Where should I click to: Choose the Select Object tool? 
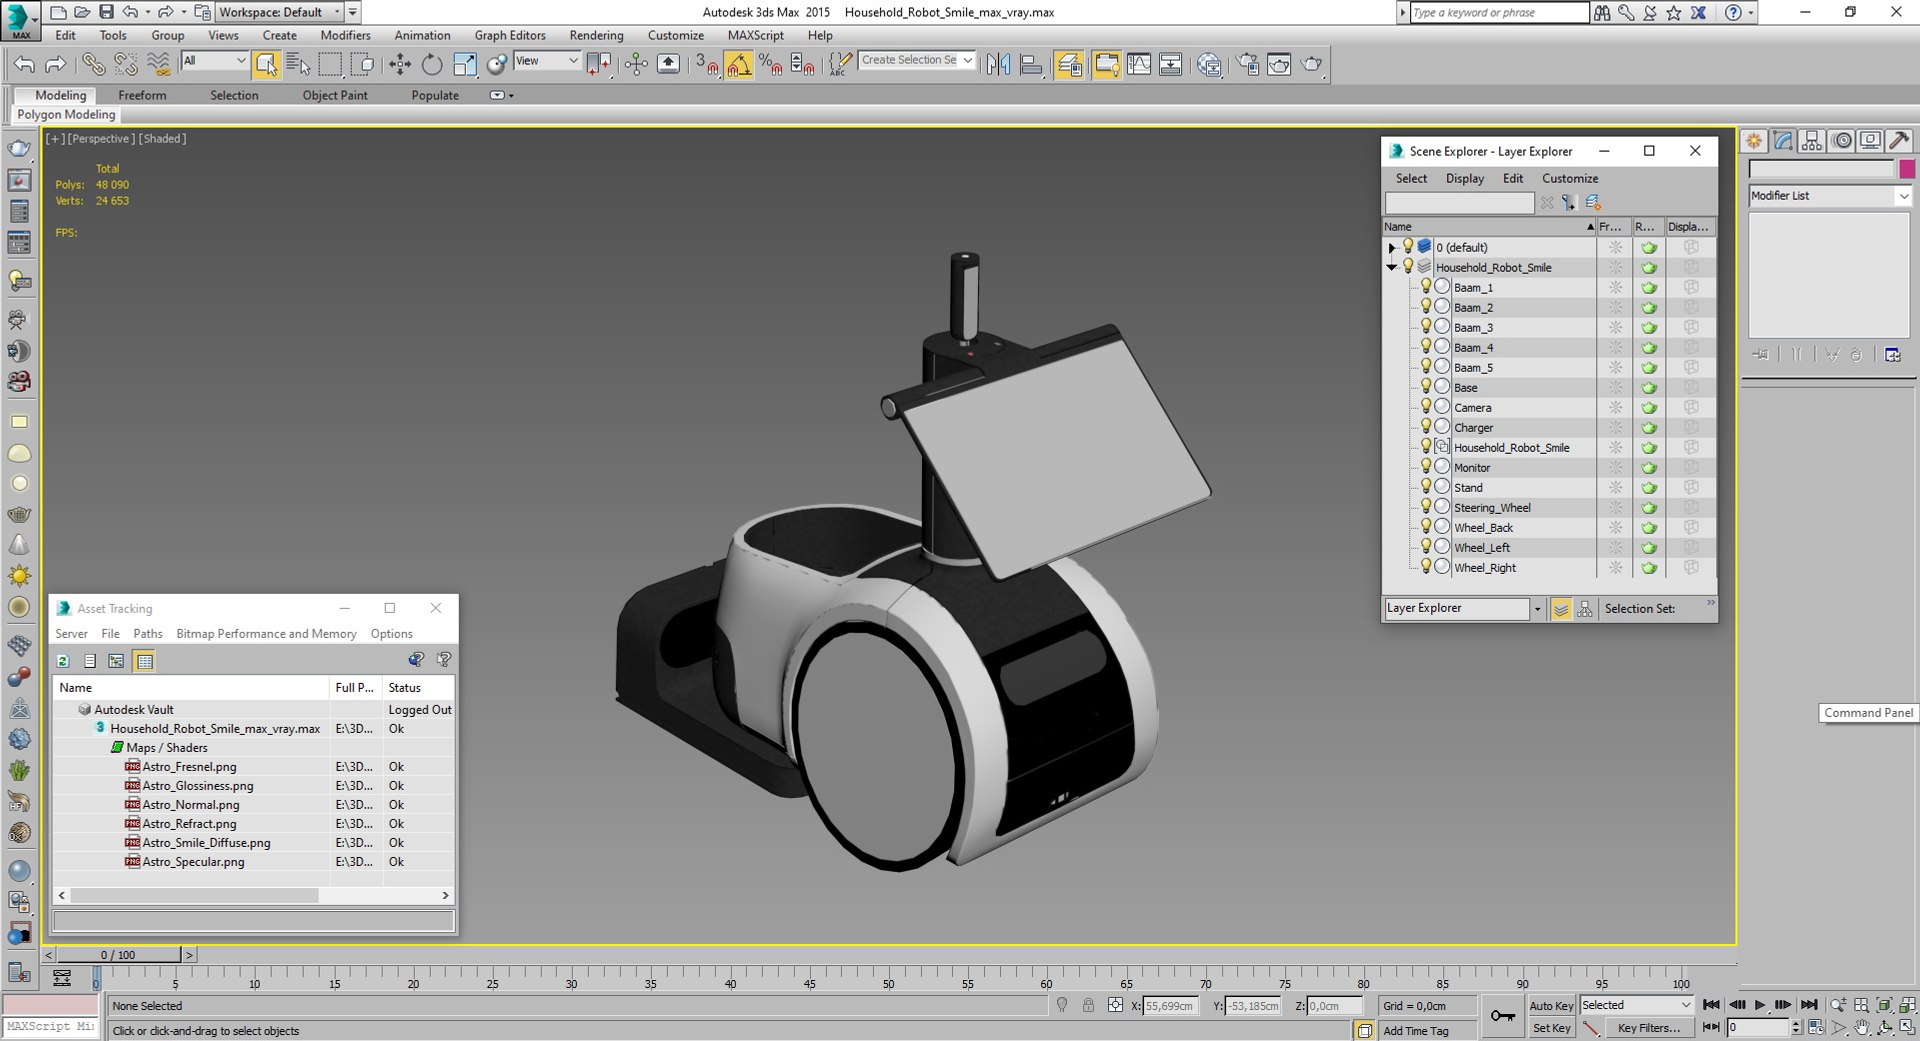tap(266, 65)
